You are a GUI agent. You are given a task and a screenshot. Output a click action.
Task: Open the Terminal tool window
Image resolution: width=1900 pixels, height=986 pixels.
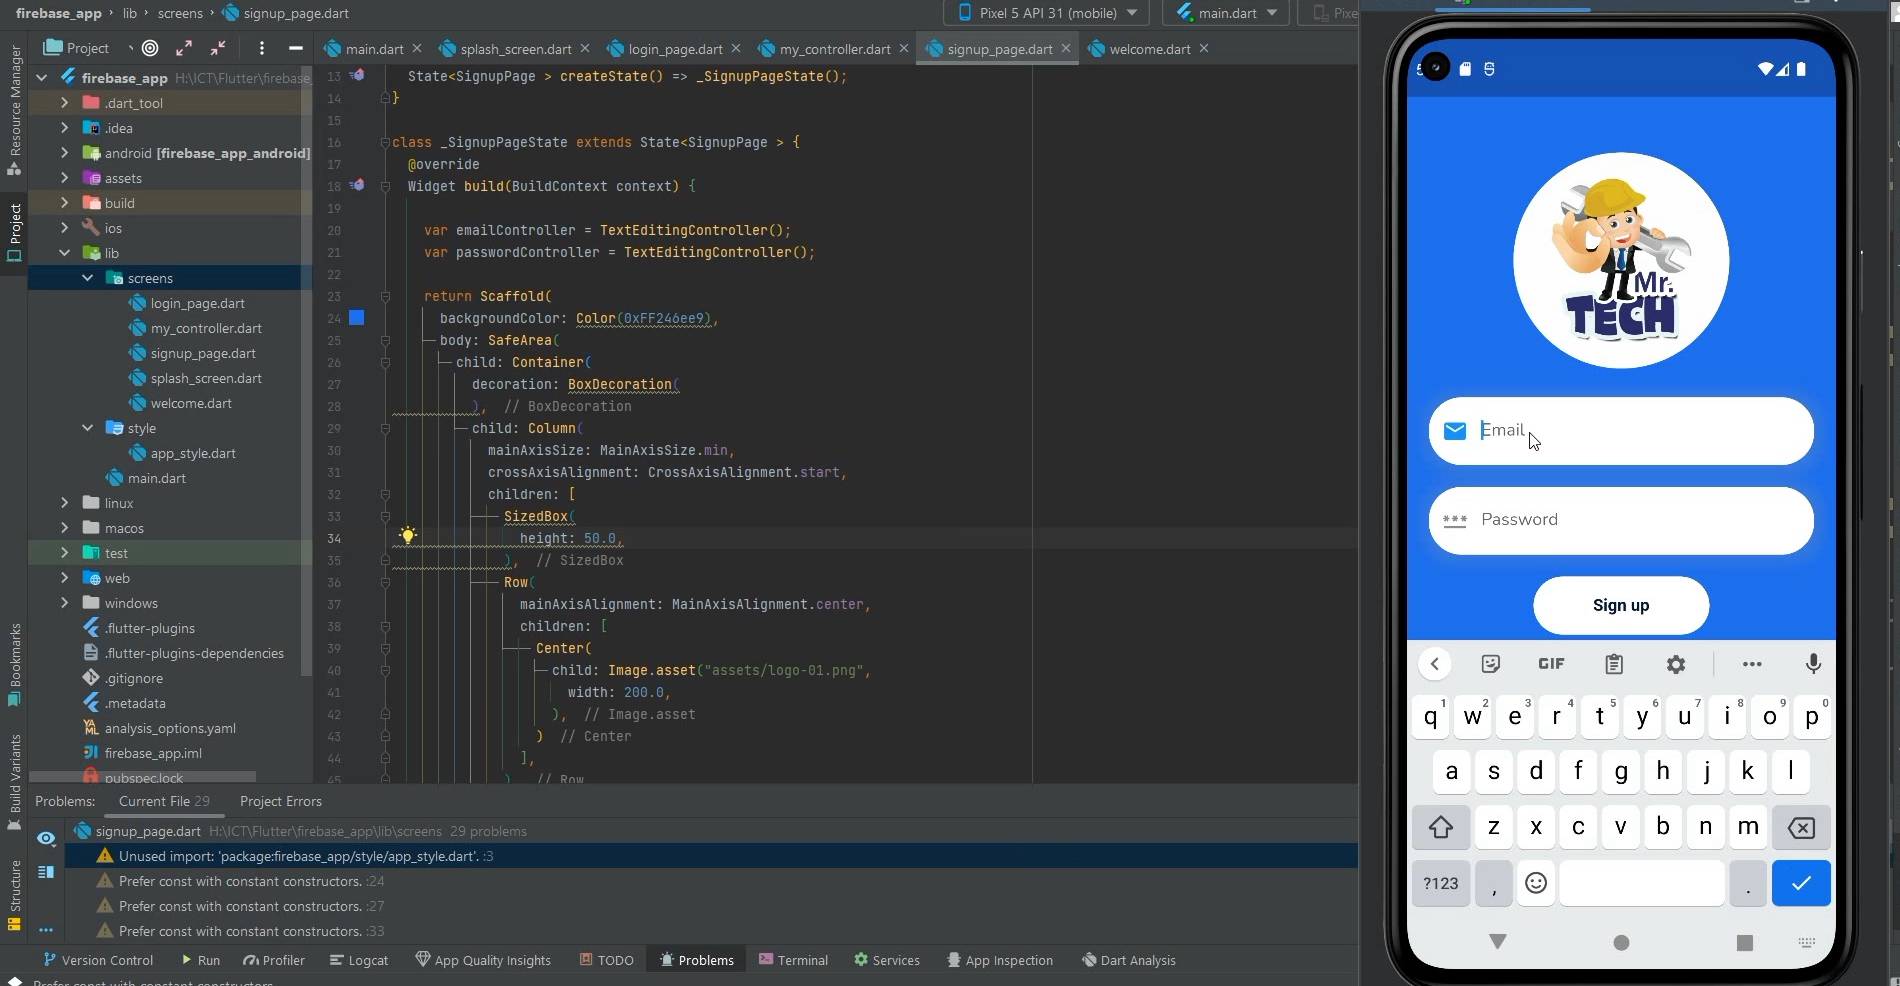tap(793, 960)
